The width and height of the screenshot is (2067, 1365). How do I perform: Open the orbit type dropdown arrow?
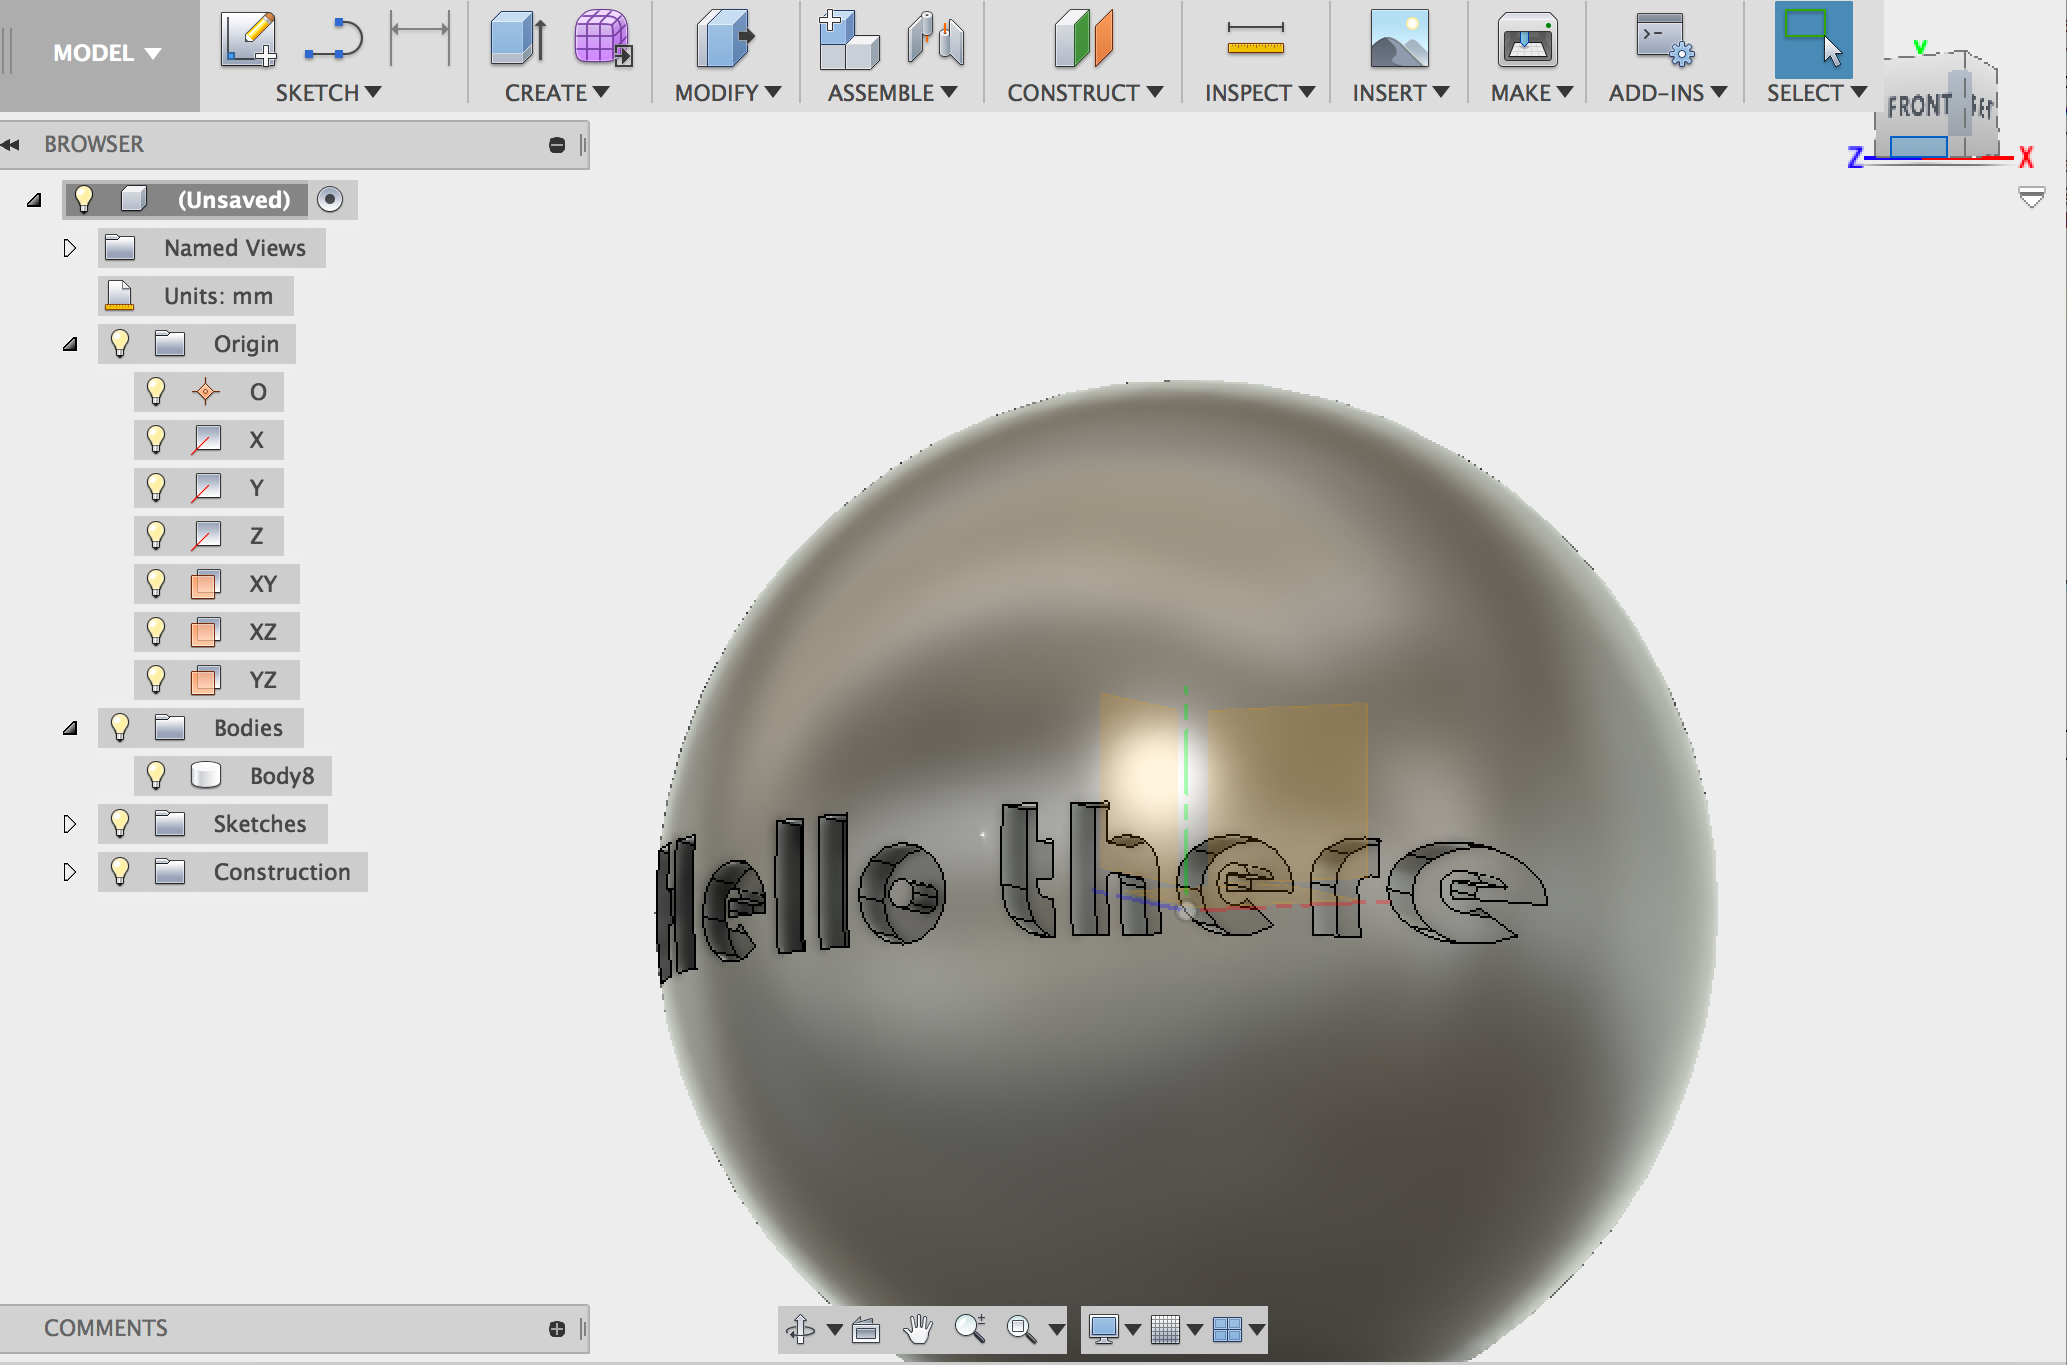point(834,1329)
